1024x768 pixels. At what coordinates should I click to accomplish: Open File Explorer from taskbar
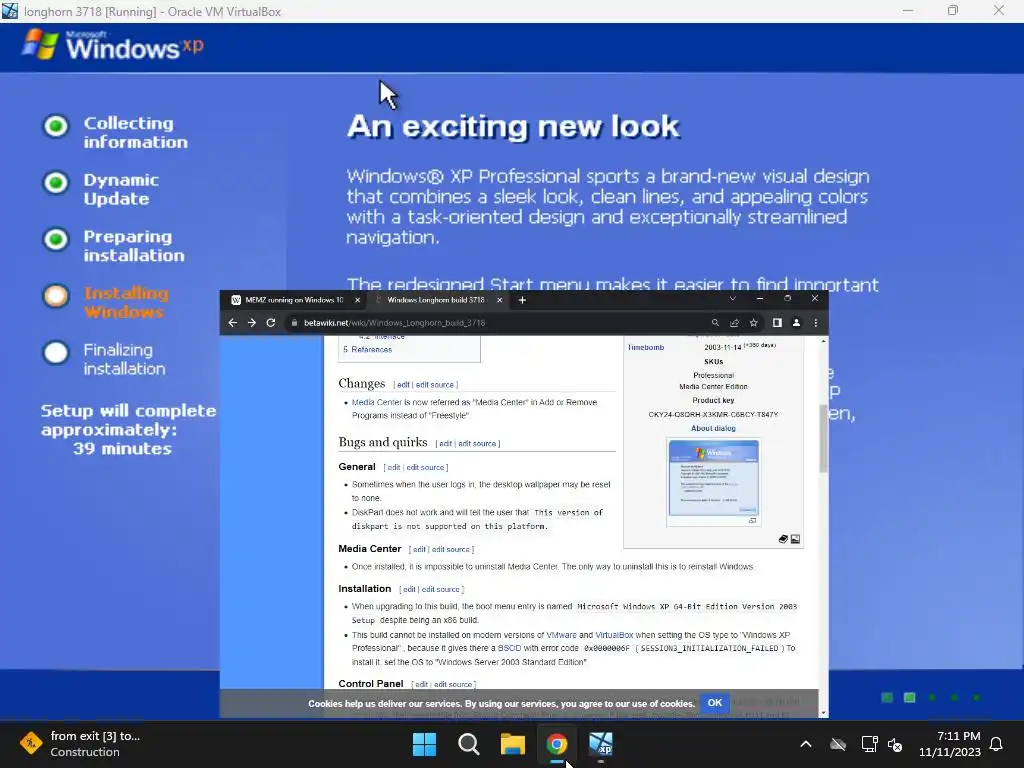point(513,744)
